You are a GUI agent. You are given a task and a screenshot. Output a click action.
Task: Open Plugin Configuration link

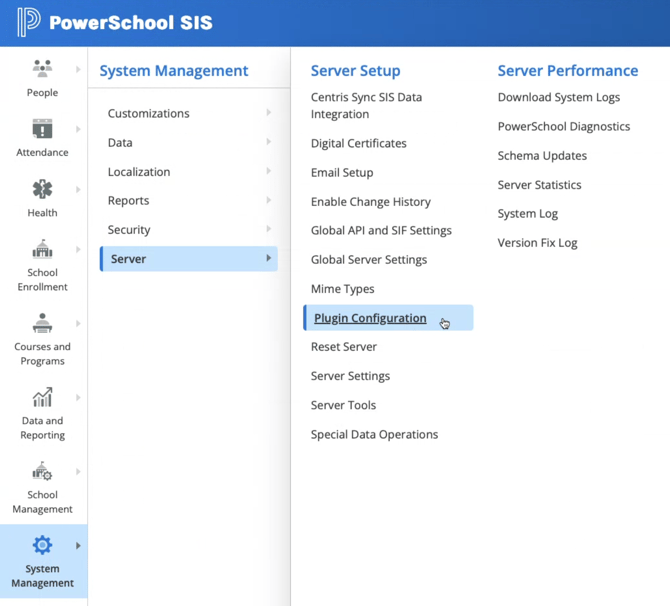[x=370, y=318]
